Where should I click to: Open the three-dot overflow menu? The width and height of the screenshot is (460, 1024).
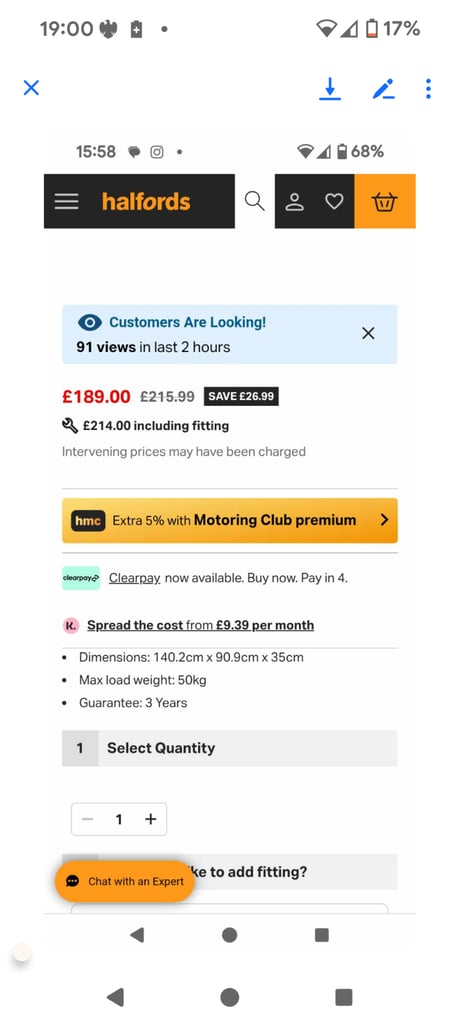[x=428, y=89]
